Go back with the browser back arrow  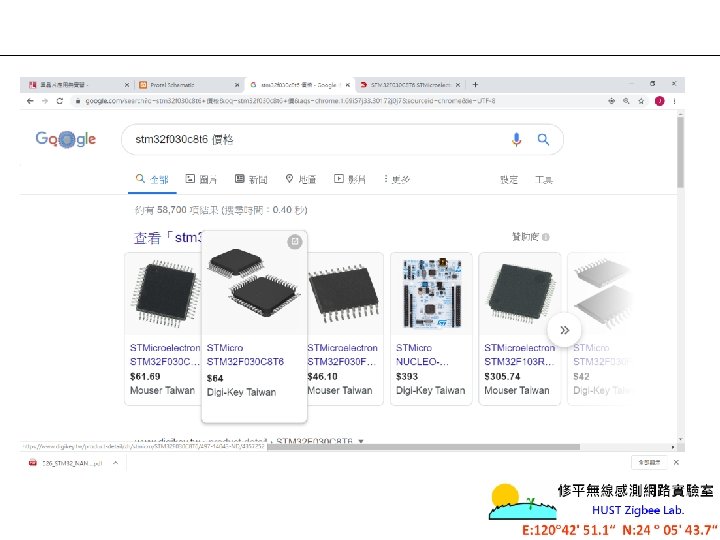pos(30,101)
